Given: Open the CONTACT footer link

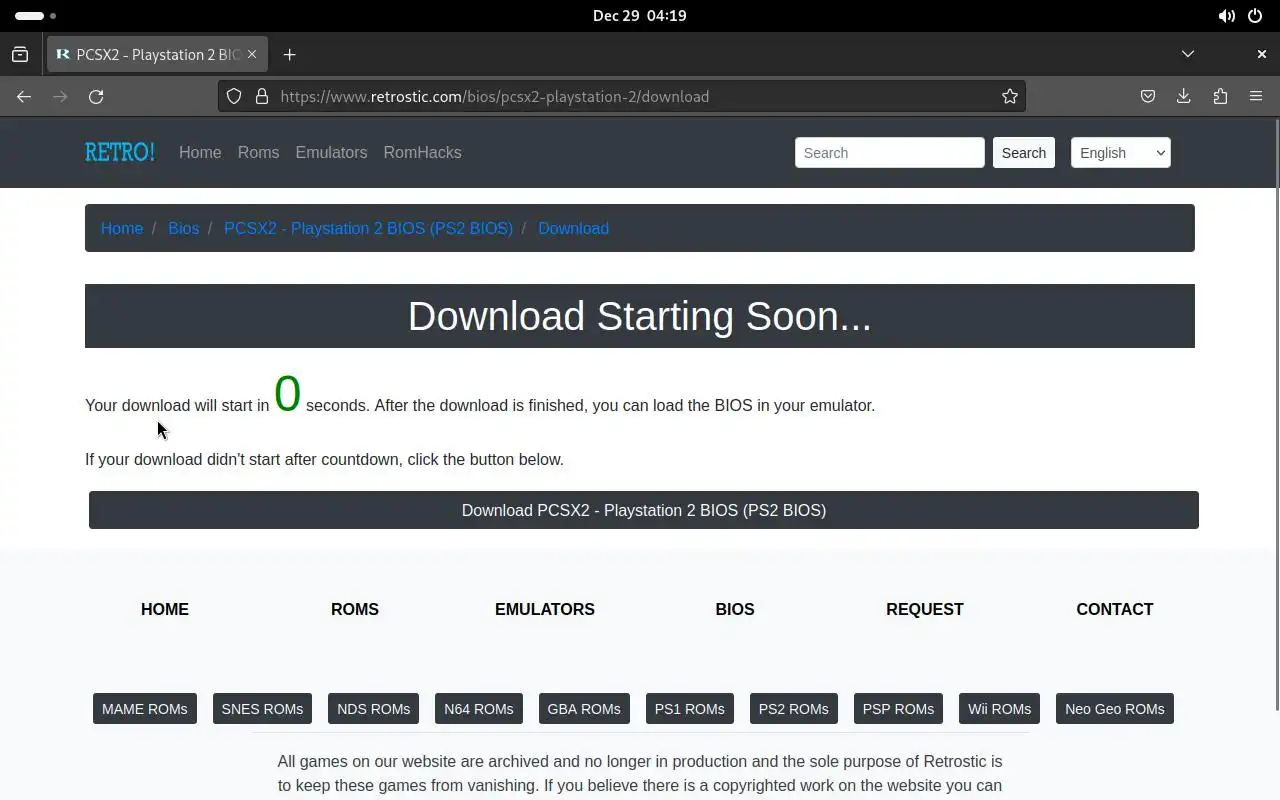Looking at the screenshot, I should [x=1115, y=609].
